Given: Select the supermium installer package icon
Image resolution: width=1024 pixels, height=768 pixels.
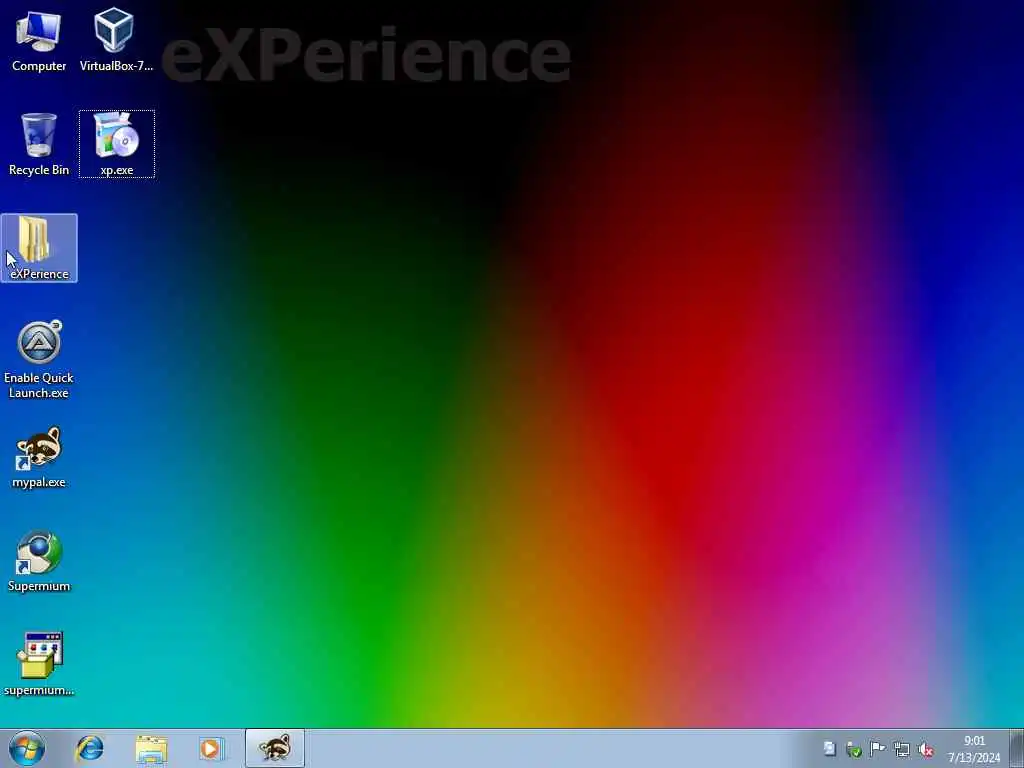Looking at the screenshot, I should [39, 664].
